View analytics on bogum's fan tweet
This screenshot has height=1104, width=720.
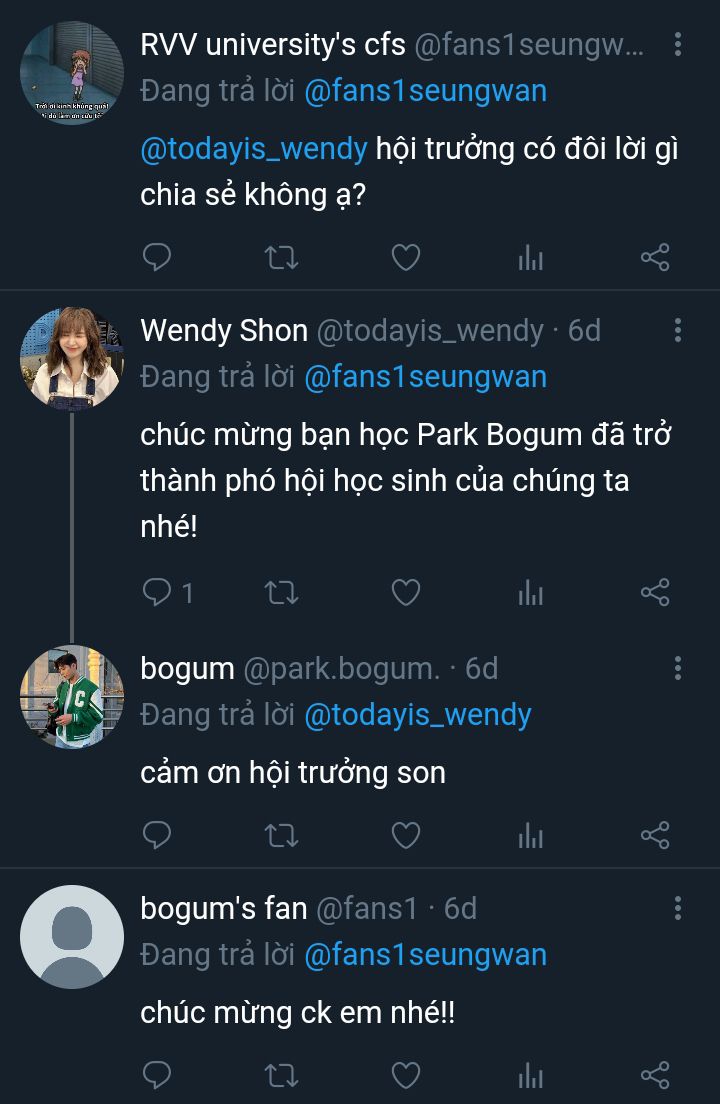tap(530, 1075)
